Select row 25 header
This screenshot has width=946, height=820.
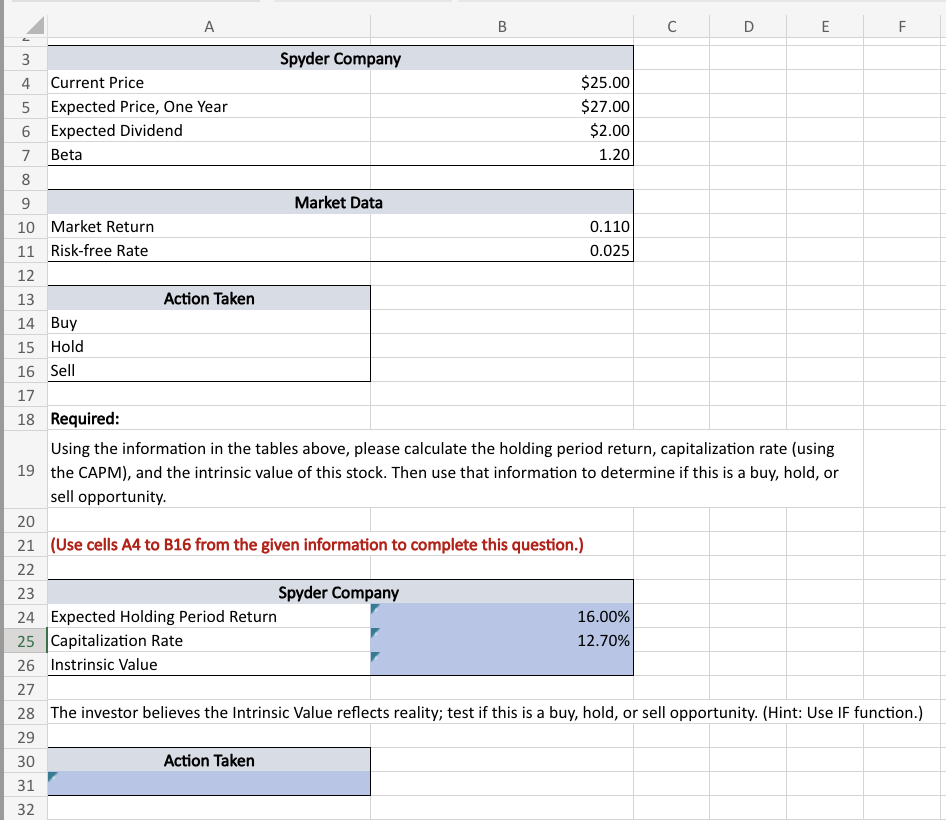(x=26, y=640)
